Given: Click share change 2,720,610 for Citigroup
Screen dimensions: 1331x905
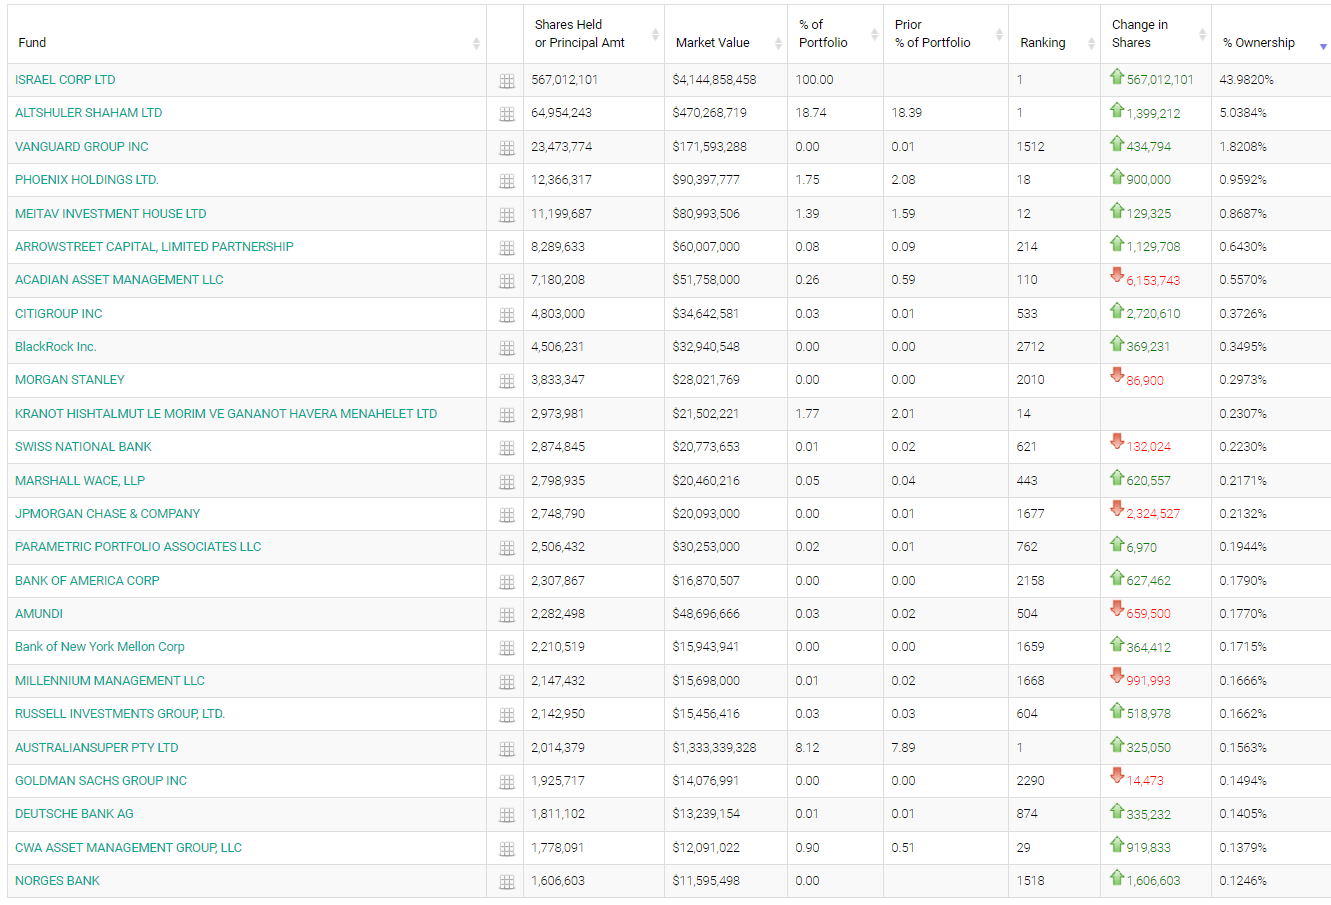Looking at the screenshot, I should click(1153, 314).
